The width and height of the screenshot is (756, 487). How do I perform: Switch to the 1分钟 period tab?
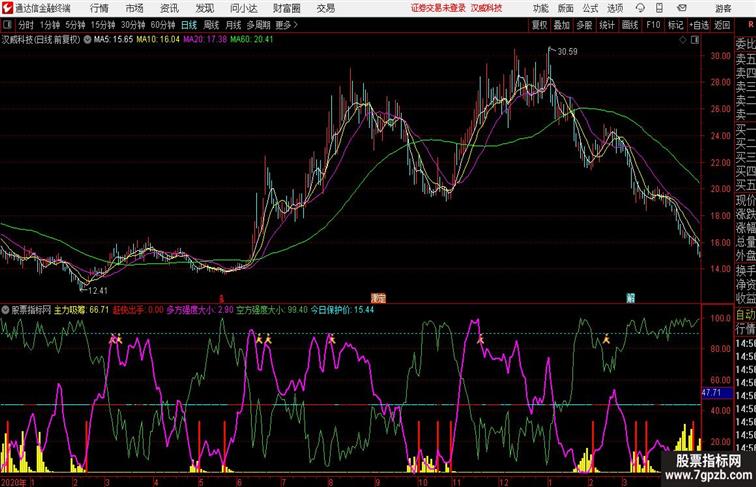click(x=50, y=25)
